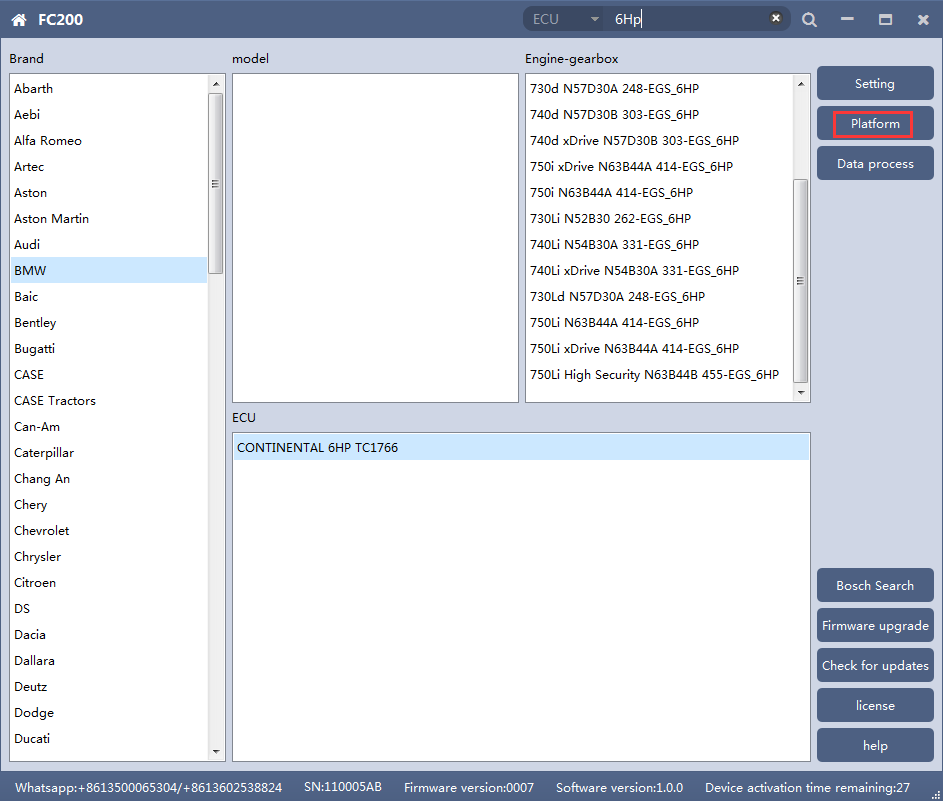This screenshot has width=943, height=801.
Task: Select the Aston brand entry
Action: pos(109,192)
